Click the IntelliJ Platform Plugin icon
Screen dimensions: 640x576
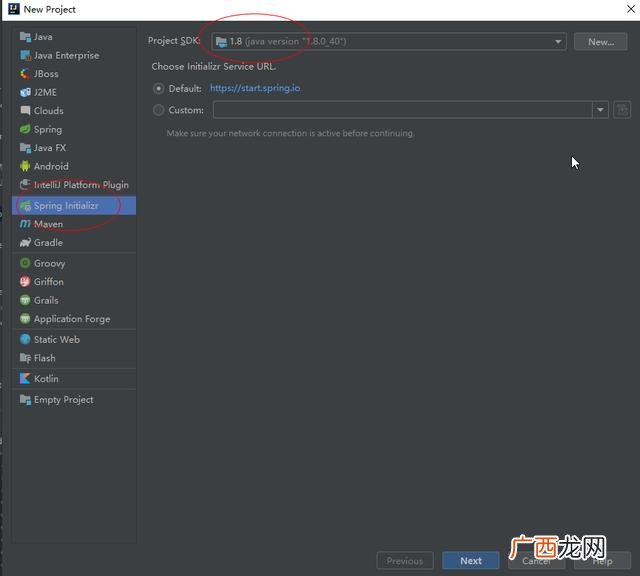tap(25, 185)
